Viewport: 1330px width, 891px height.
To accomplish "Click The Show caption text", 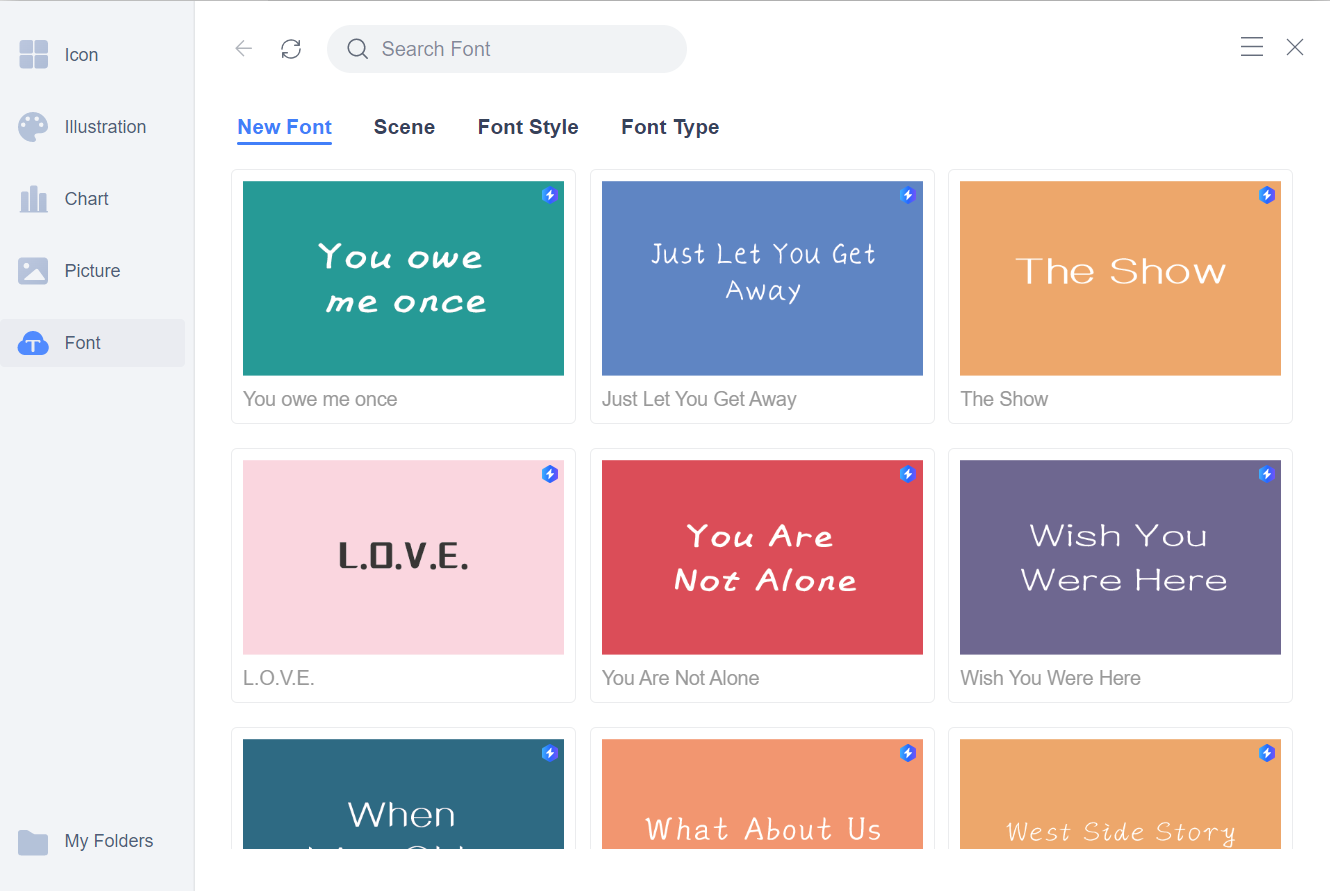I will pos(1004,399).
